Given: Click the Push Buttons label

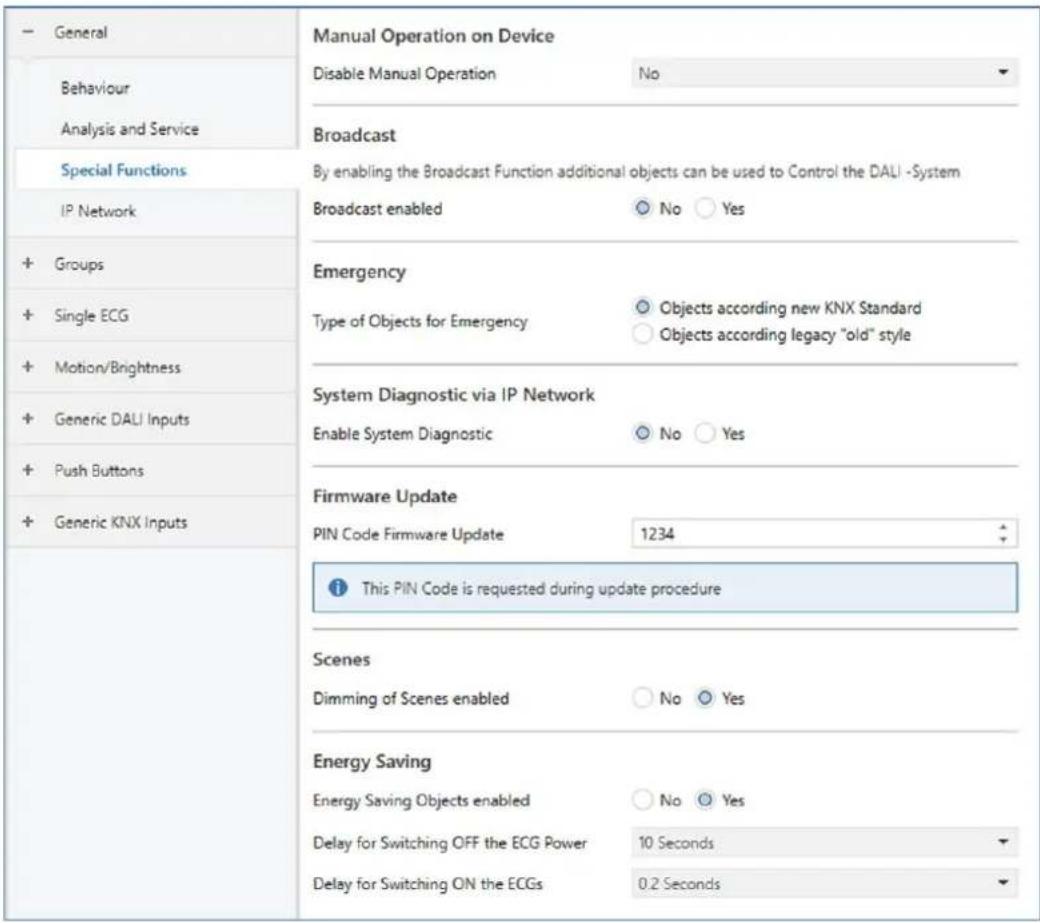Looking at the screenshot, I should point(99,470).
